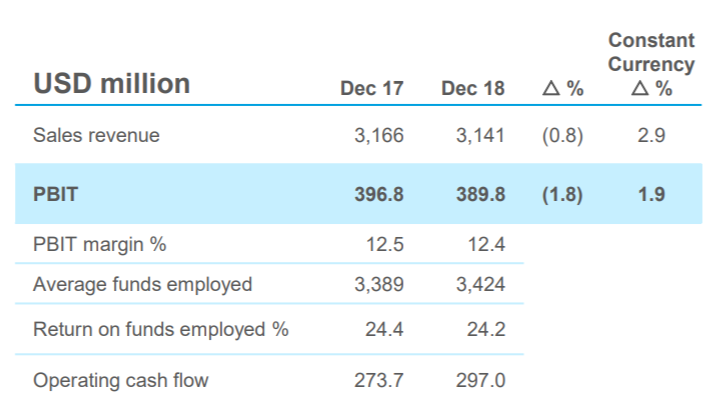This screenshot has width=725, height=398.
Task: Select Return on funds employed % label
Action: coord(161,330)
